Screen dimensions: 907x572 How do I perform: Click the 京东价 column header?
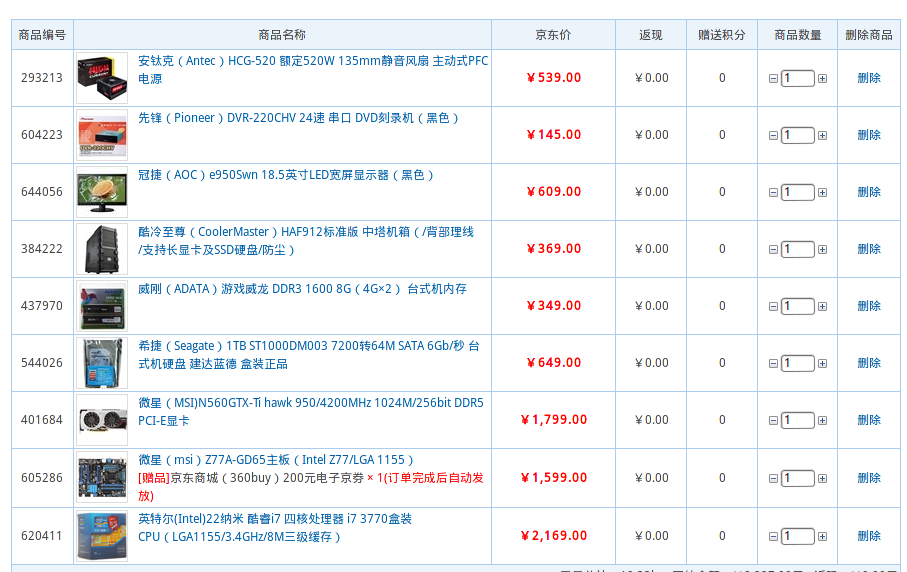553,35
